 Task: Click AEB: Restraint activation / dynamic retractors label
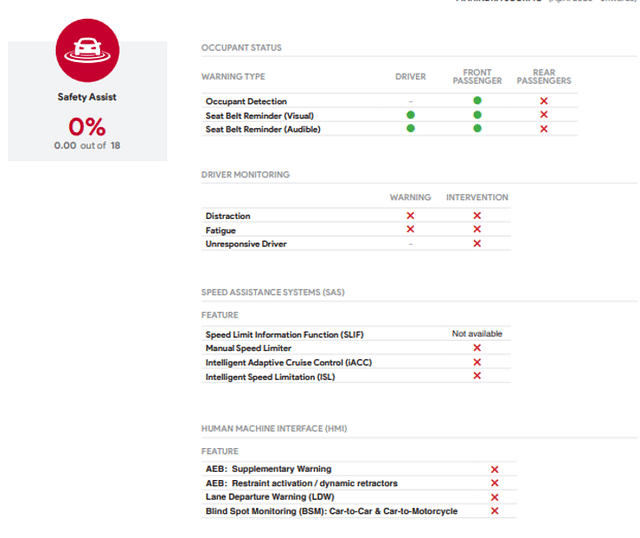[302, 483]
